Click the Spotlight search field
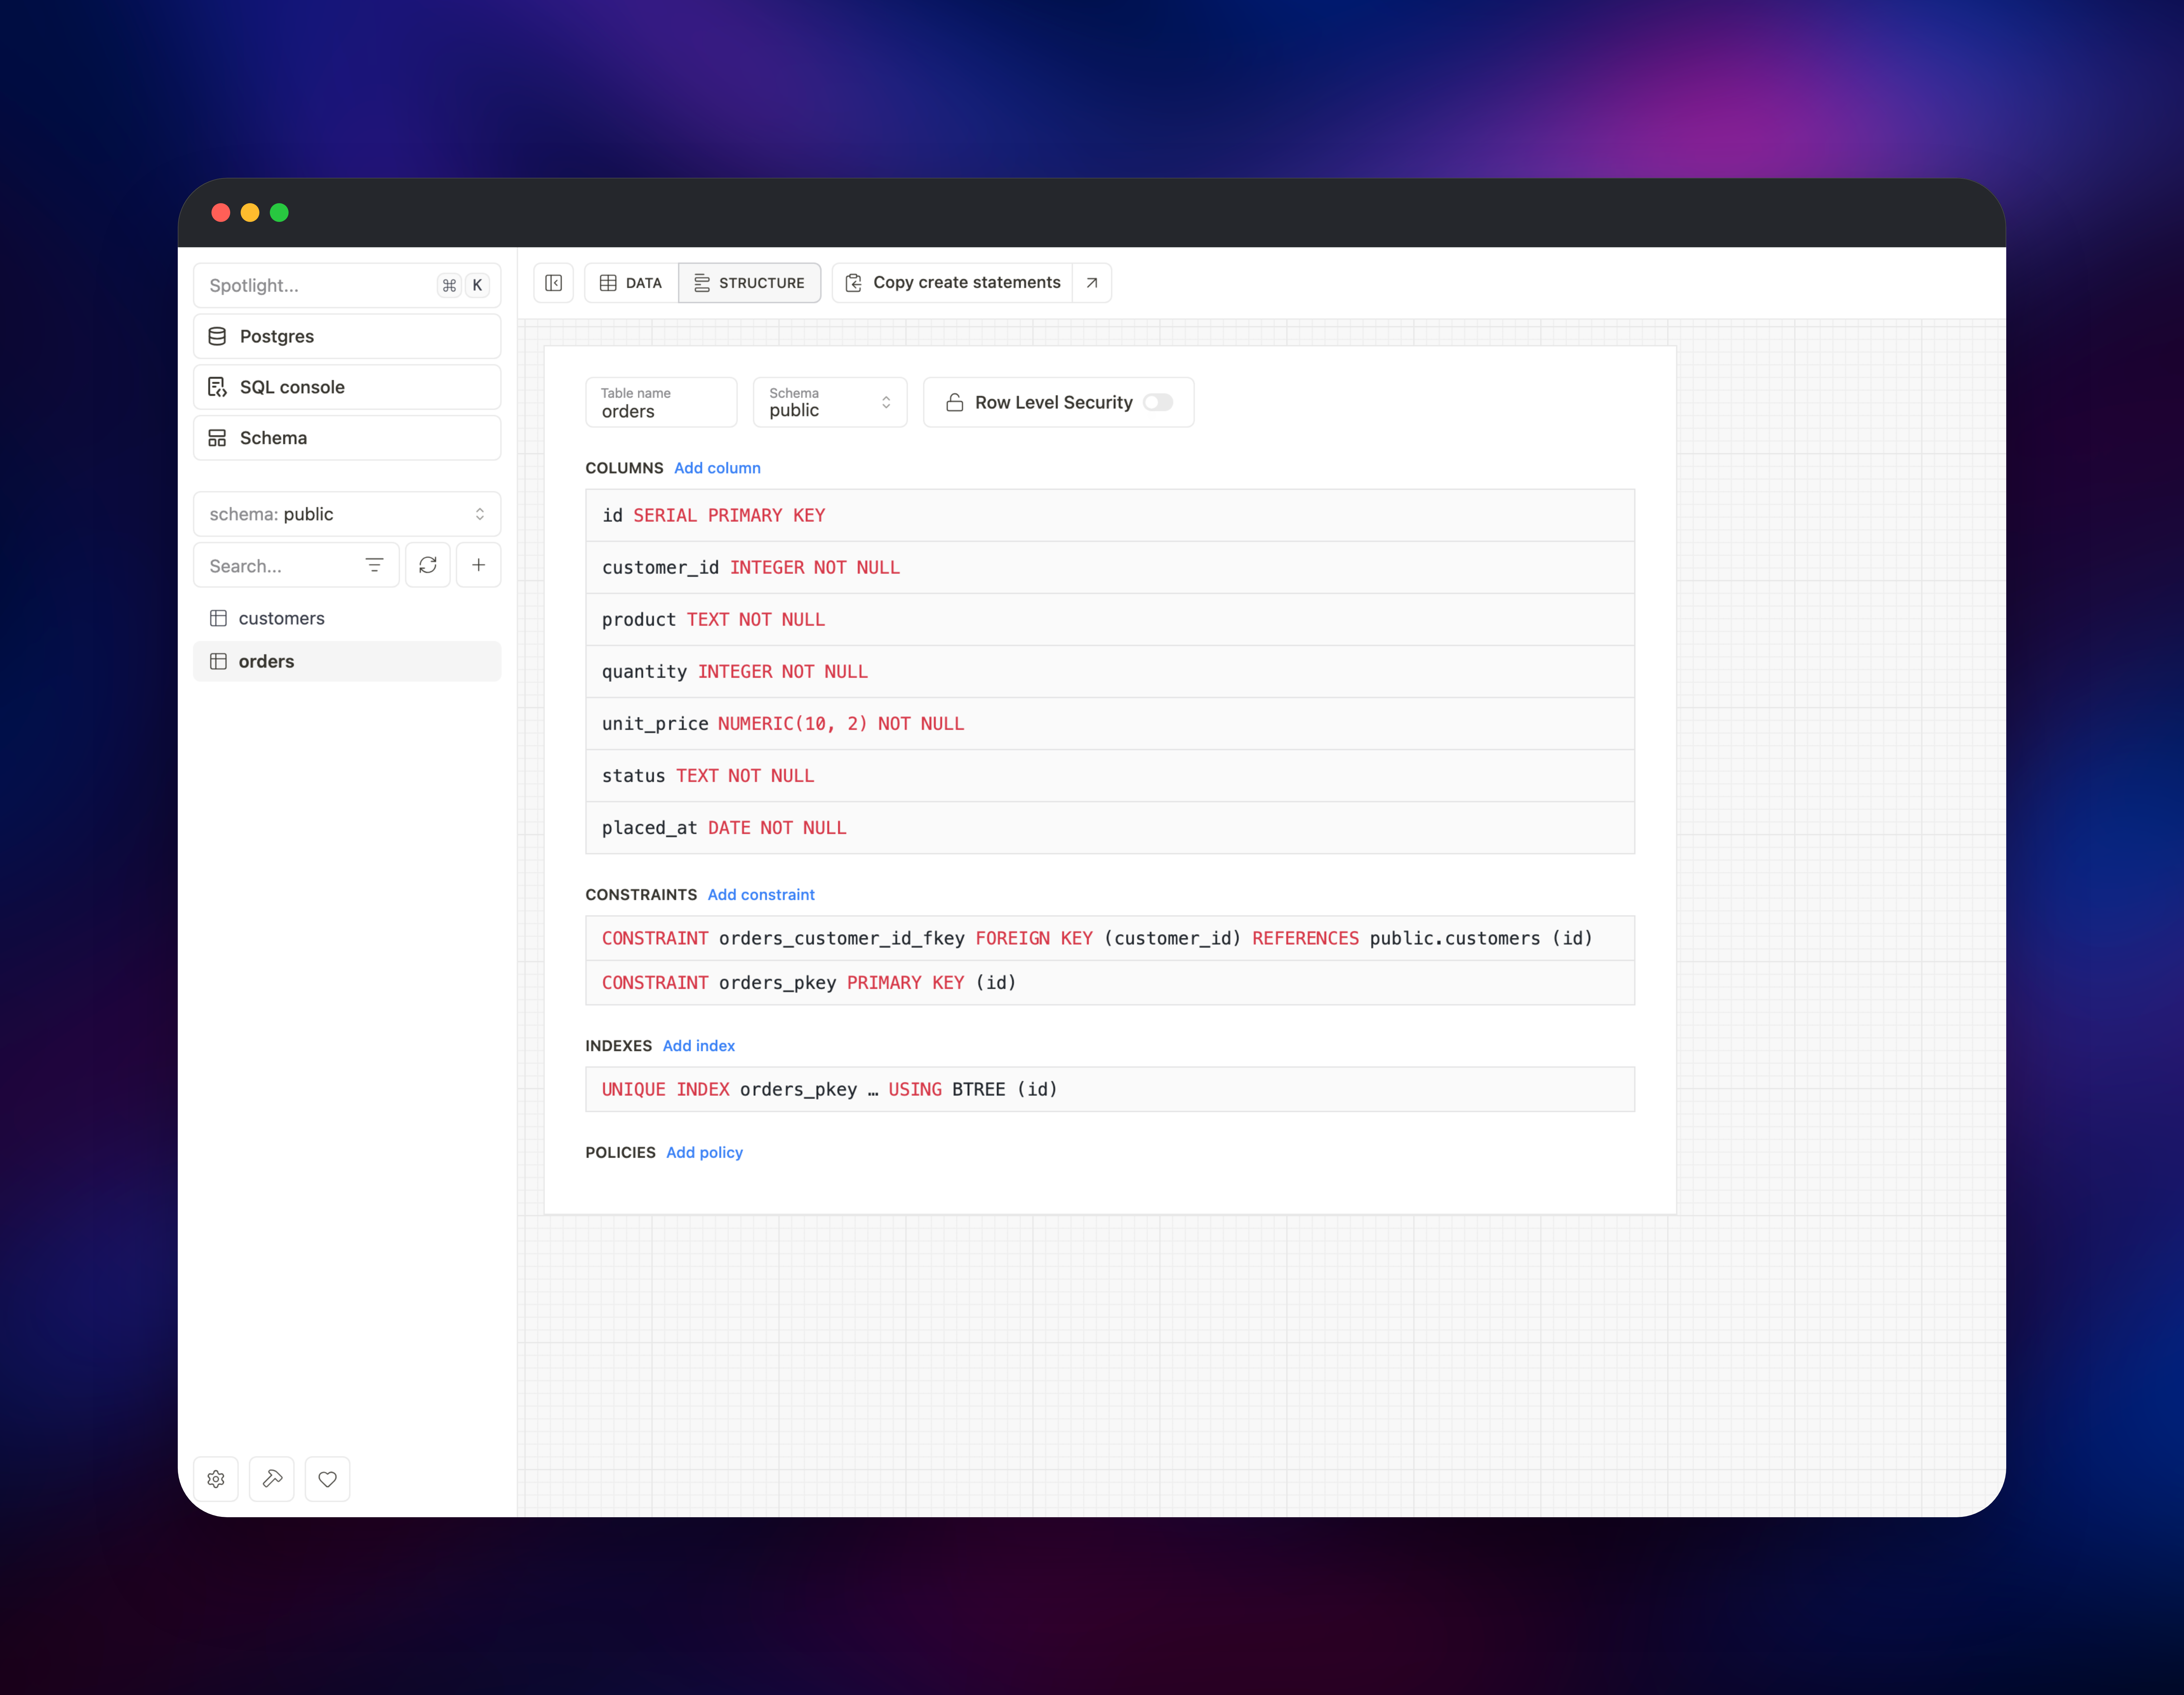This screenshot has height=1695, width=2184. click(347, 285)
